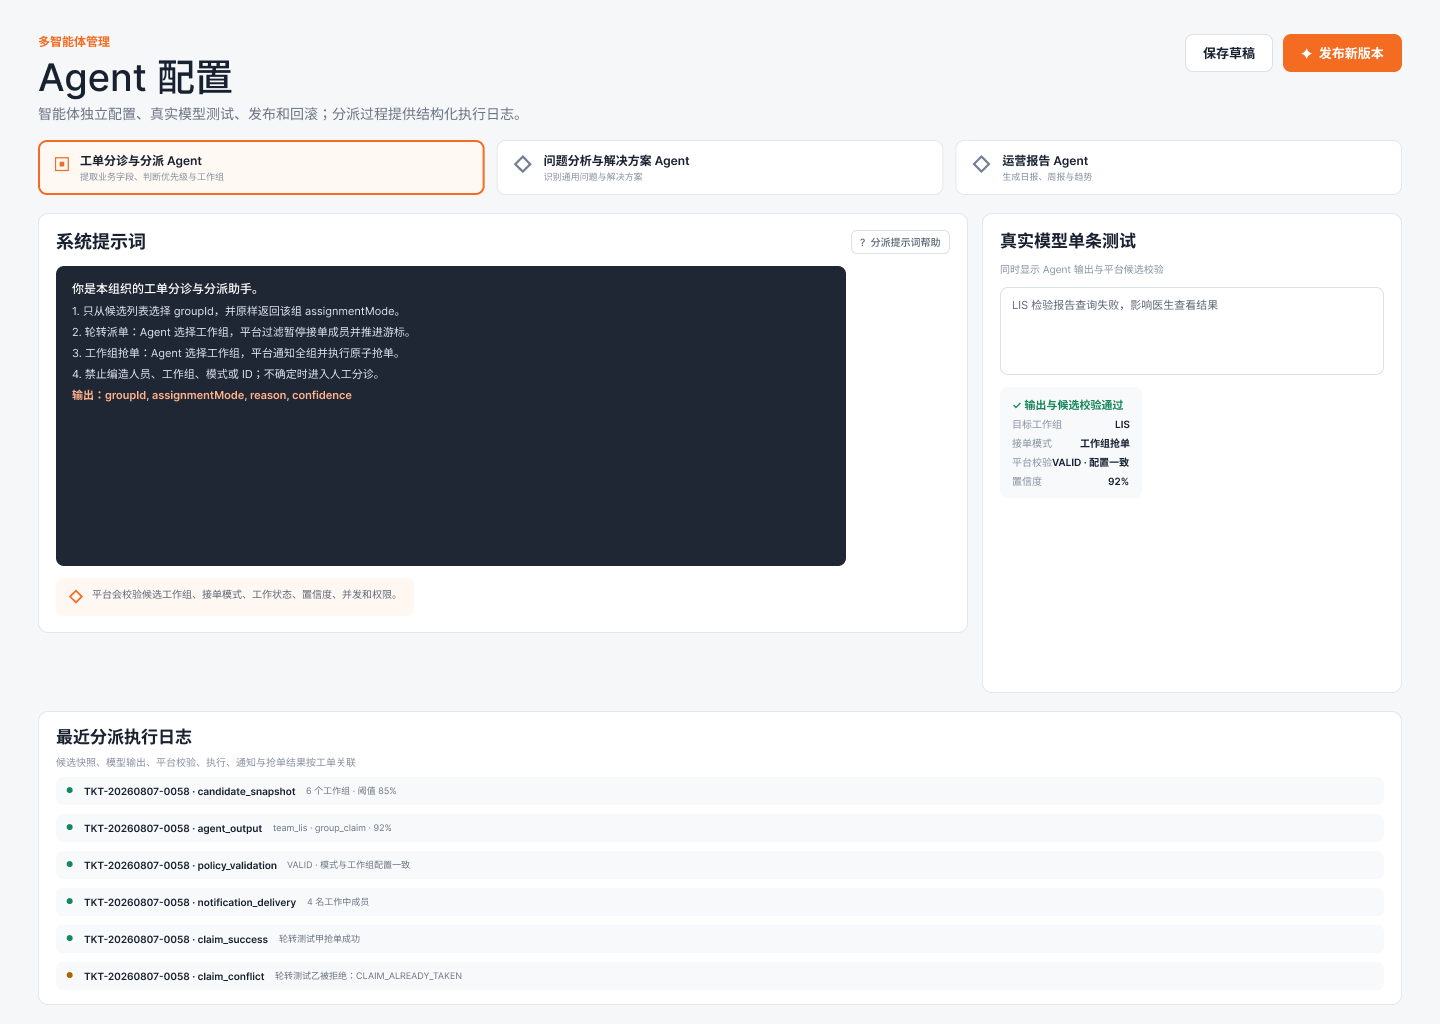The image size is (1440, 1024).
Task: Click log detail CLAIM_ALREADY_TAKEN message
Action: (x=368, y=976)
